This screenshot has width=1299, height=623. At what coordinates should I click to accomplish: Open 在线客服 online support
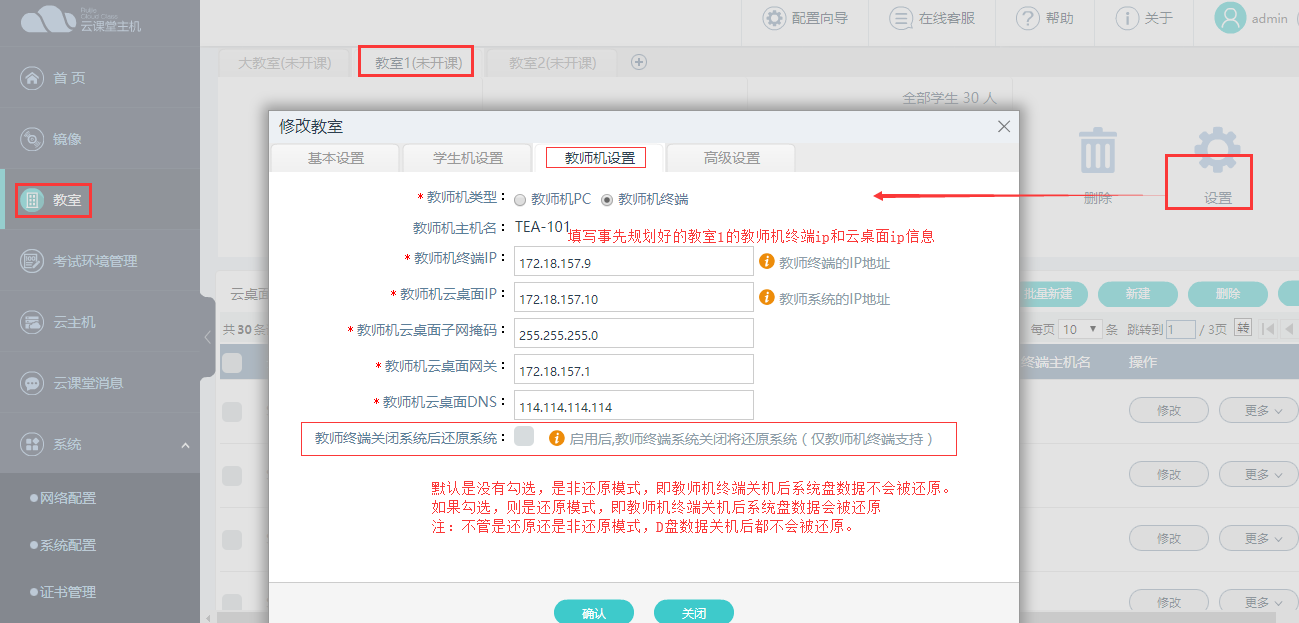pos(932,18)
